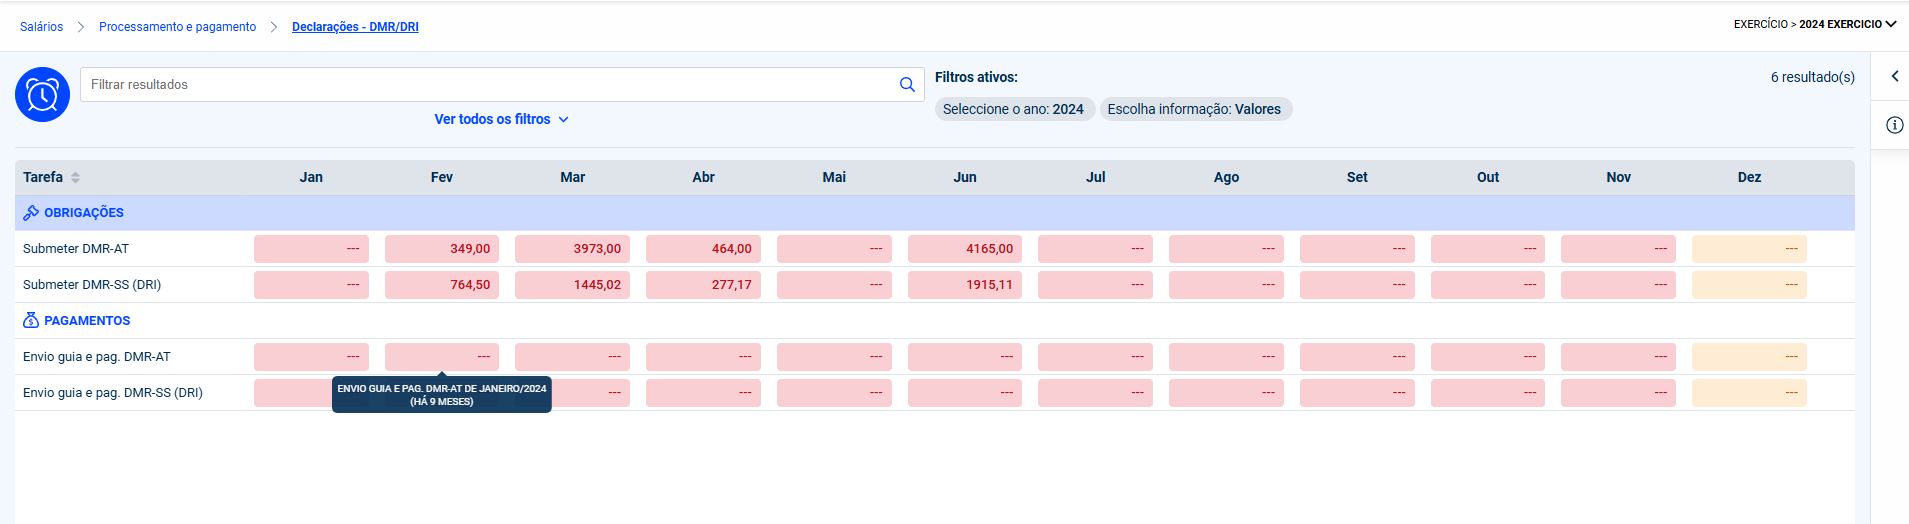
Task: Click the Mar column header
Action: (x=573, y=177)
